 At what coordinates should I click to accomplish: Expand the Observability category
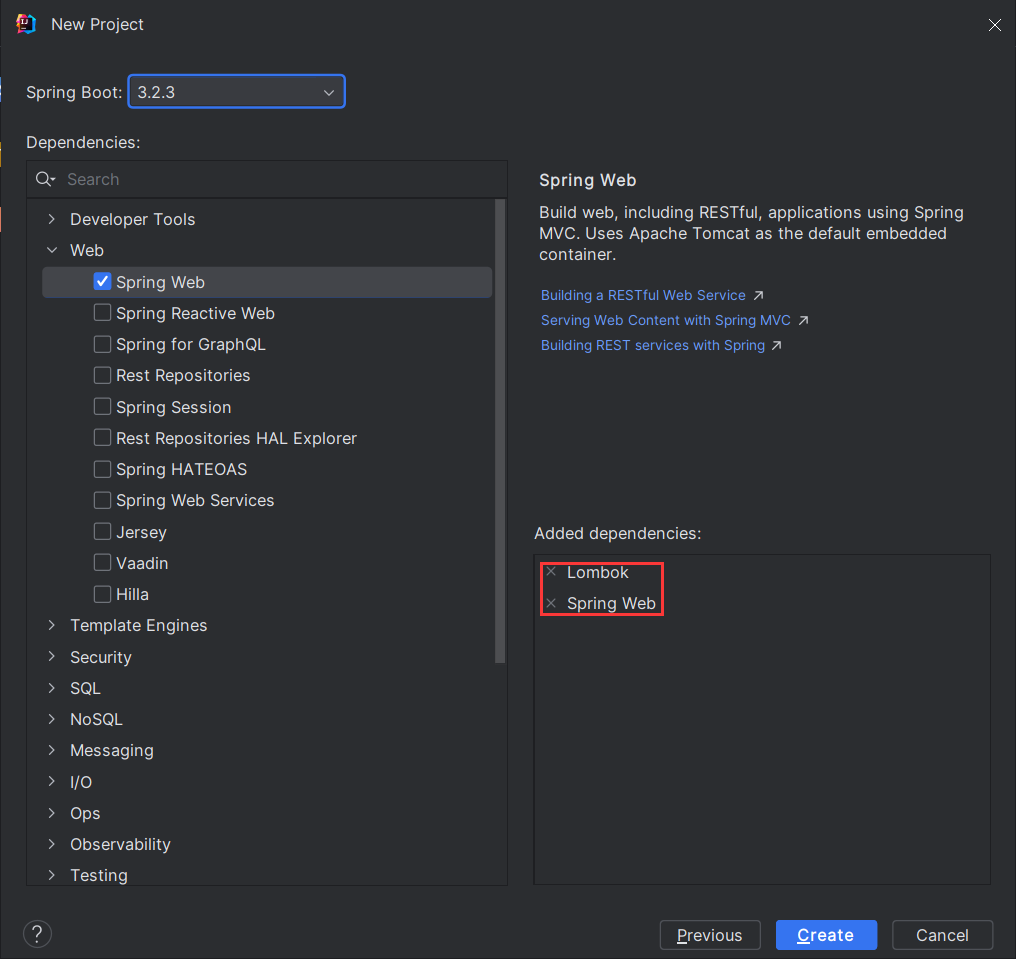[52, 844]
